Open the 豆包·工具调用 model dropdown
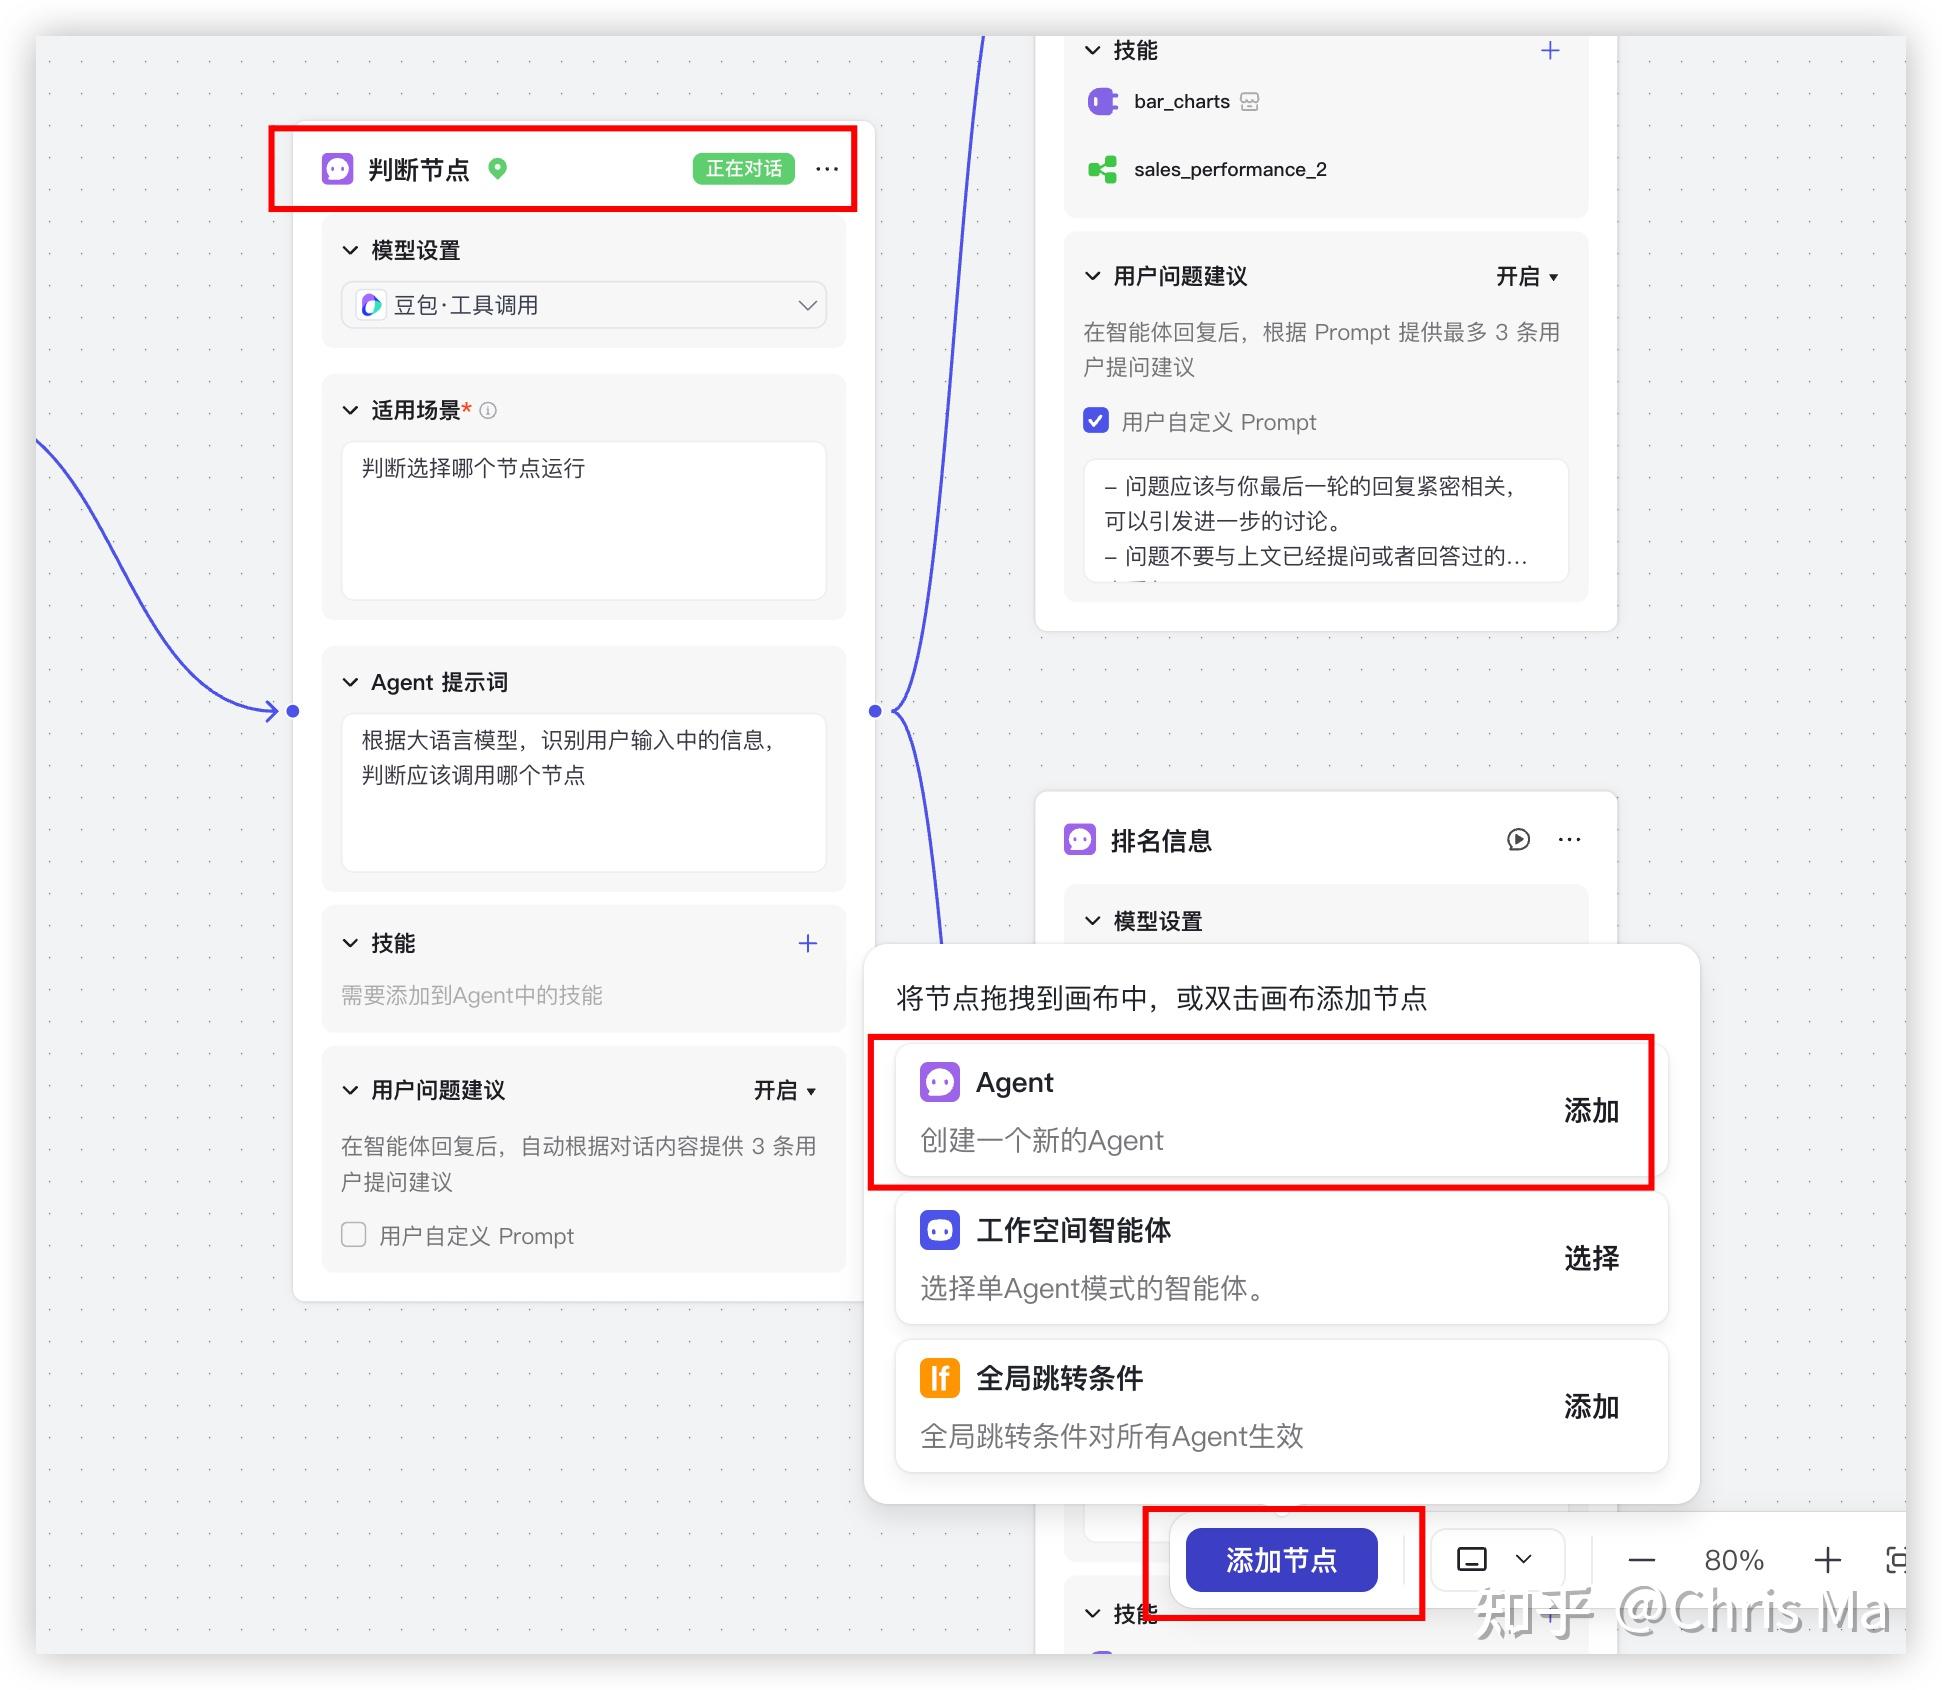The width and height of the screenshot is (1942, 1690). [x=584, y=305]
